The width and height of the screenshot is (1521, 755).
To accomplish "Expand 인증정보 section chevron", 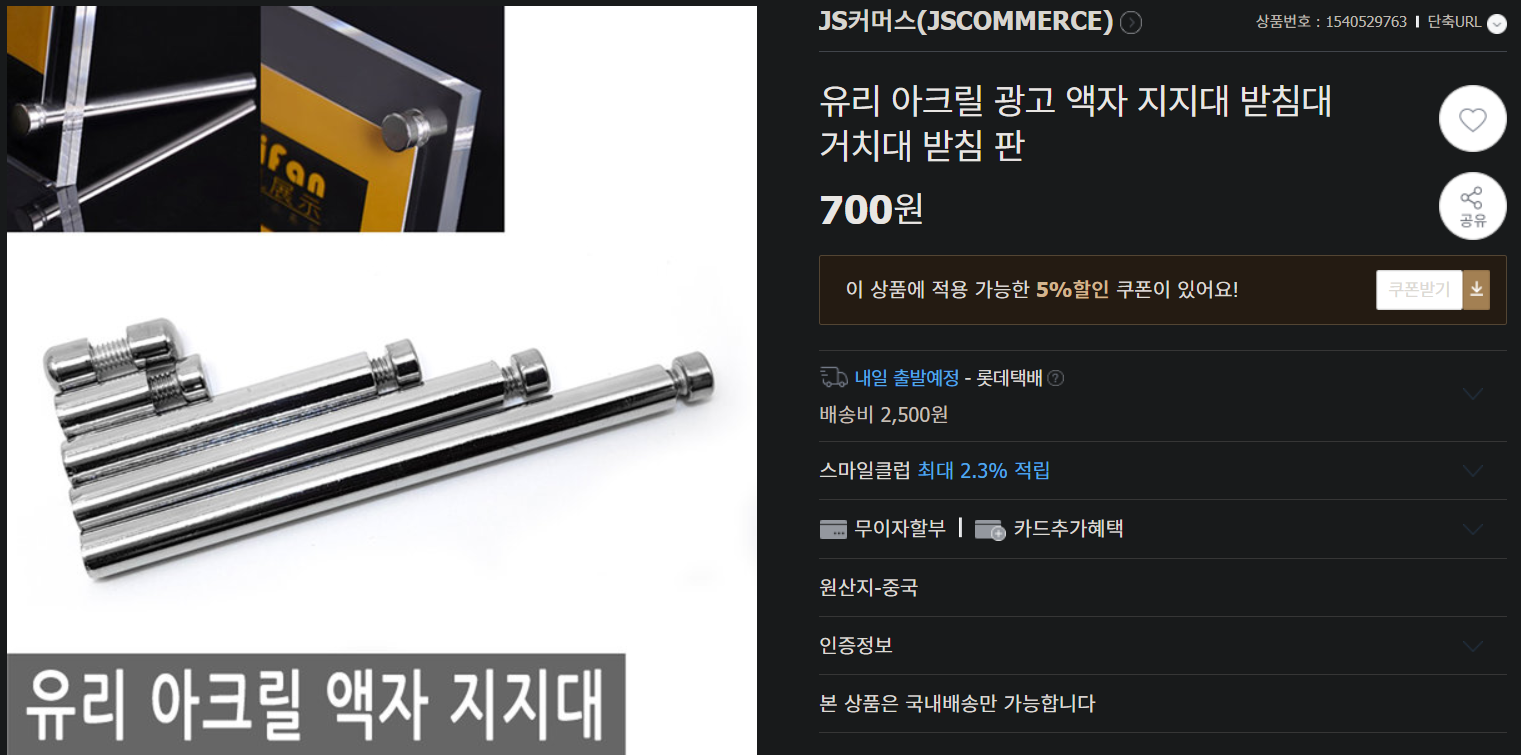I will [x=1472, y=646].
